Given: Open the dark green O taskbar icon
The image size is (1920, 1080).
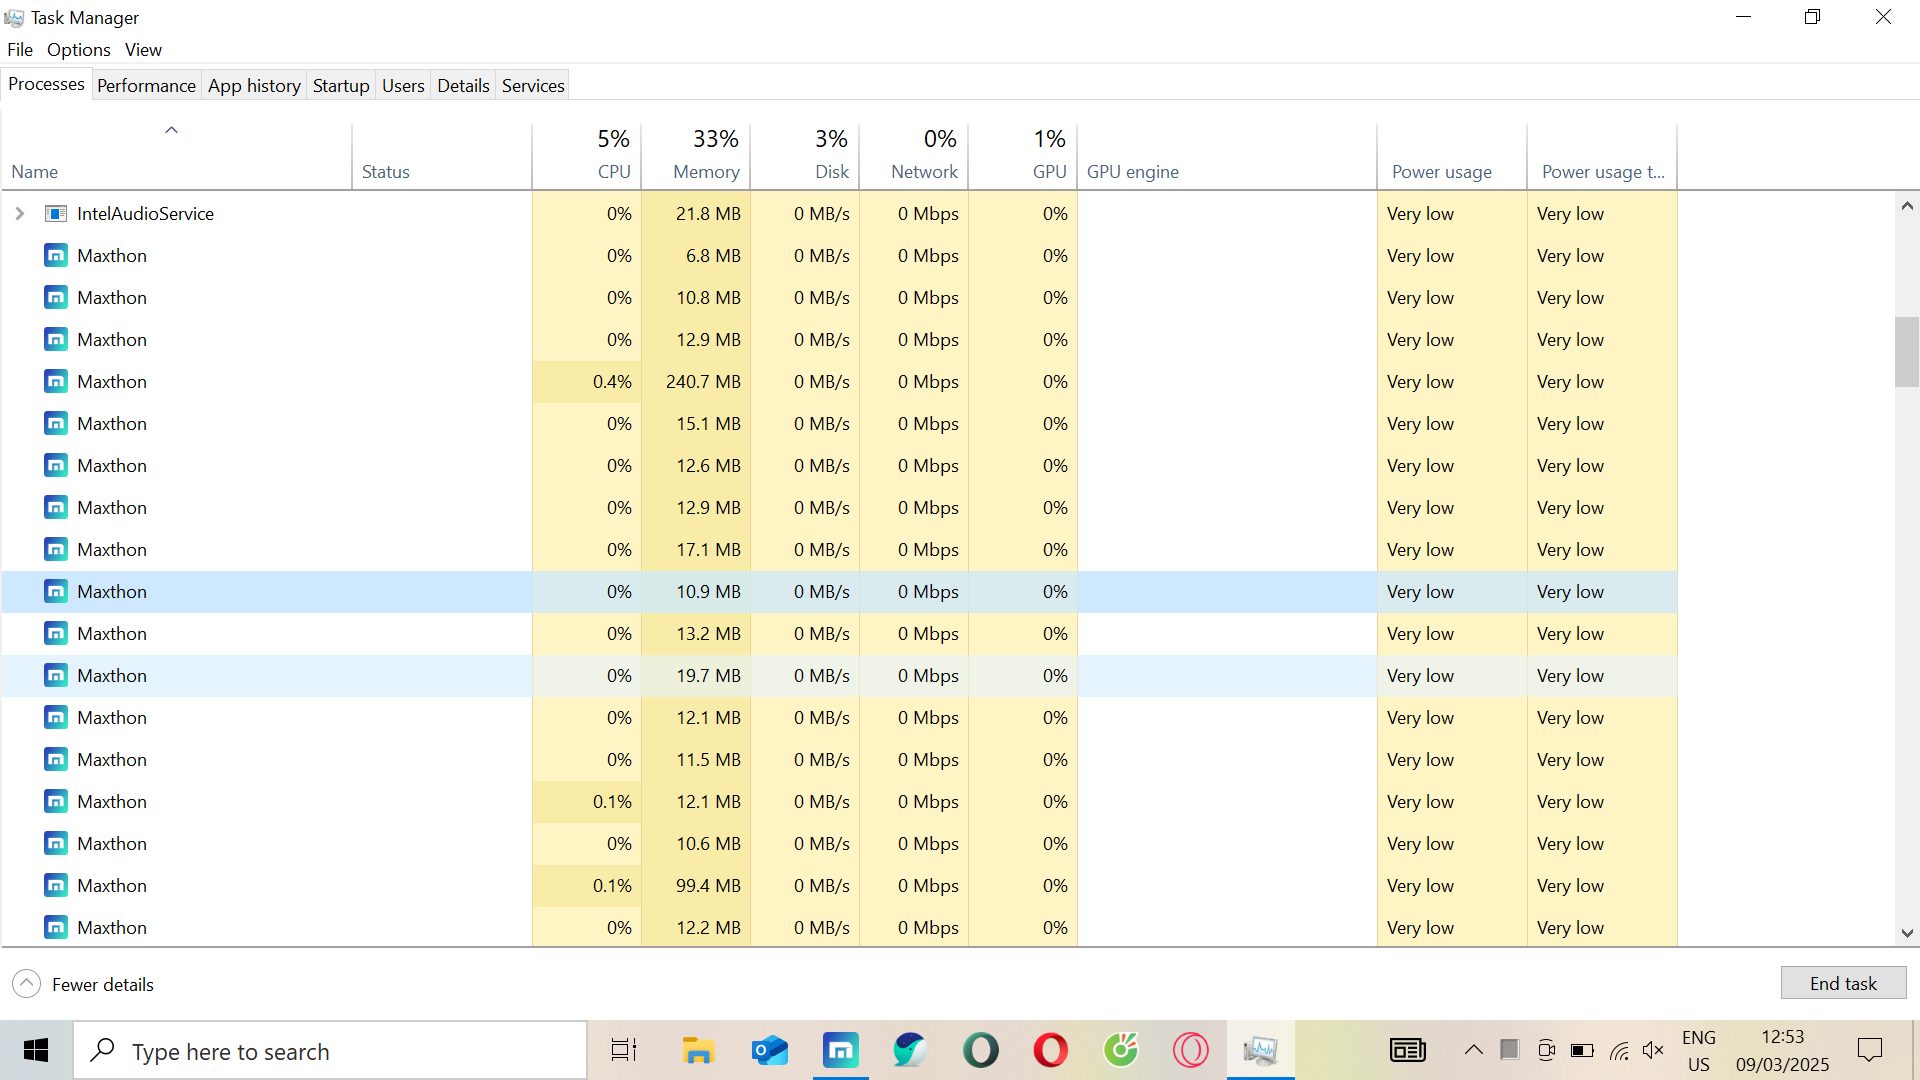Looking at the screenshot, I should (980, 1050).
